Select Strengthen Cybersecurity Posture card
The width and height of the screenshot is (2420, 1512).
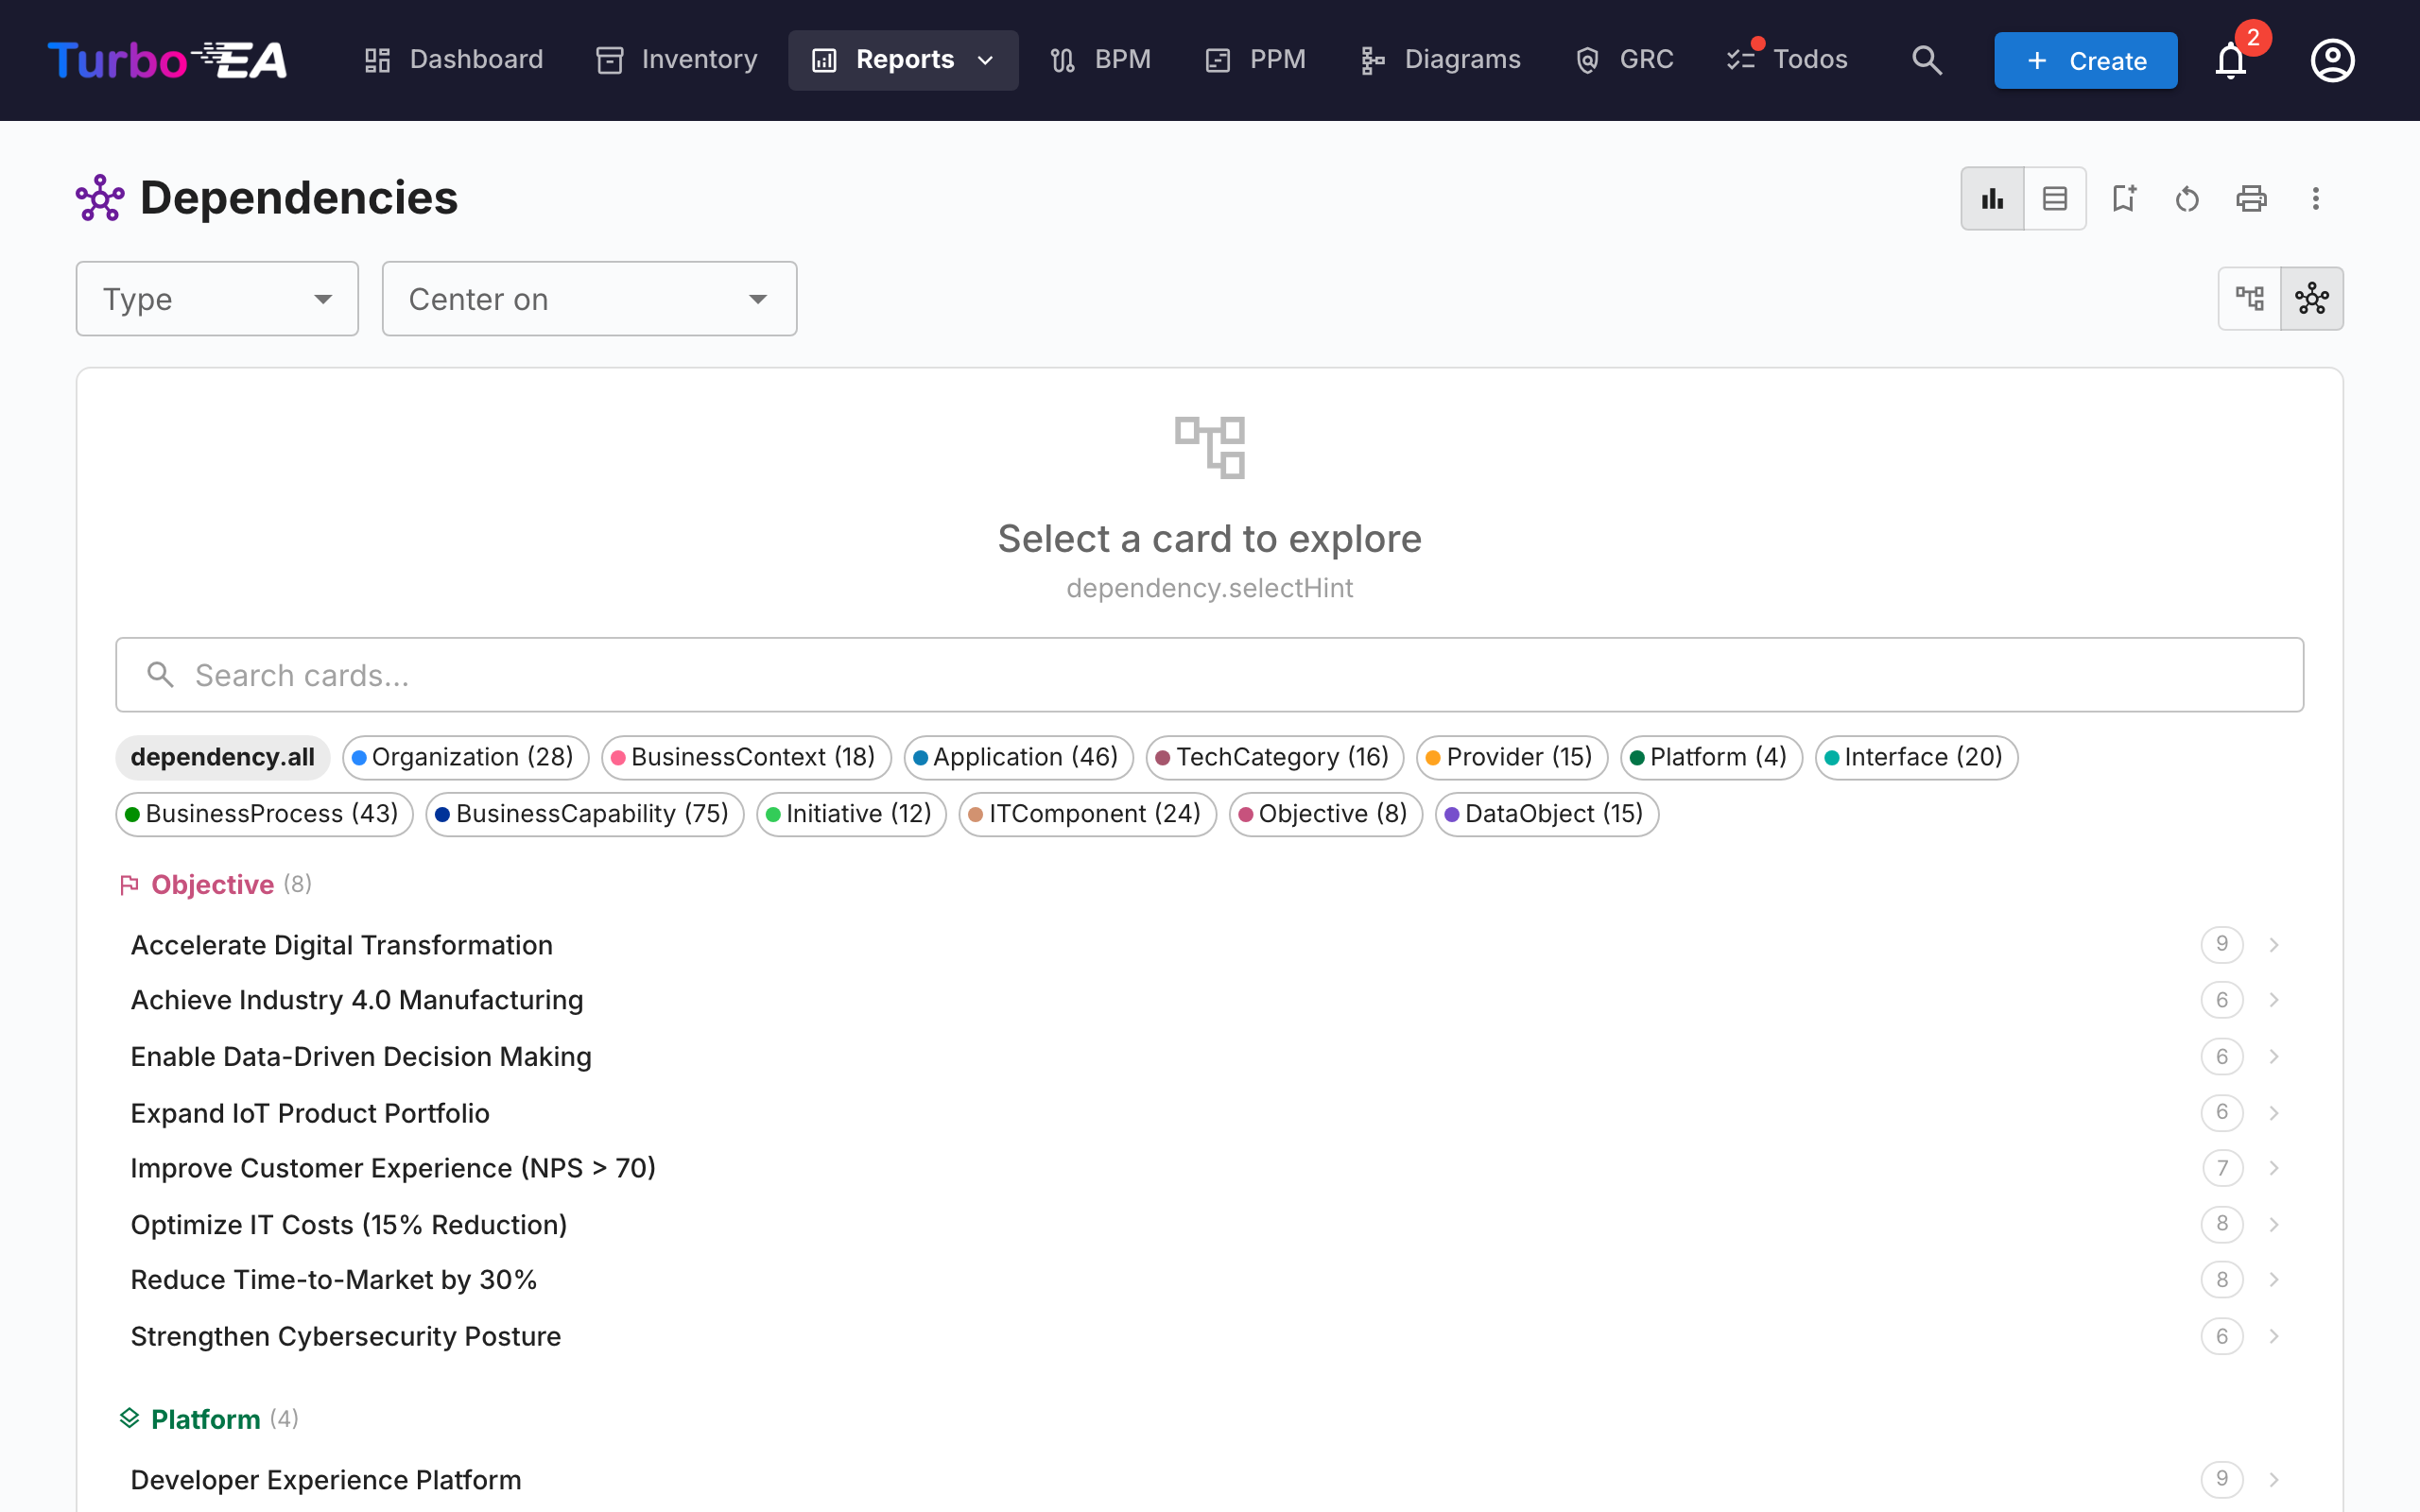click(x=1209, y=1337)
